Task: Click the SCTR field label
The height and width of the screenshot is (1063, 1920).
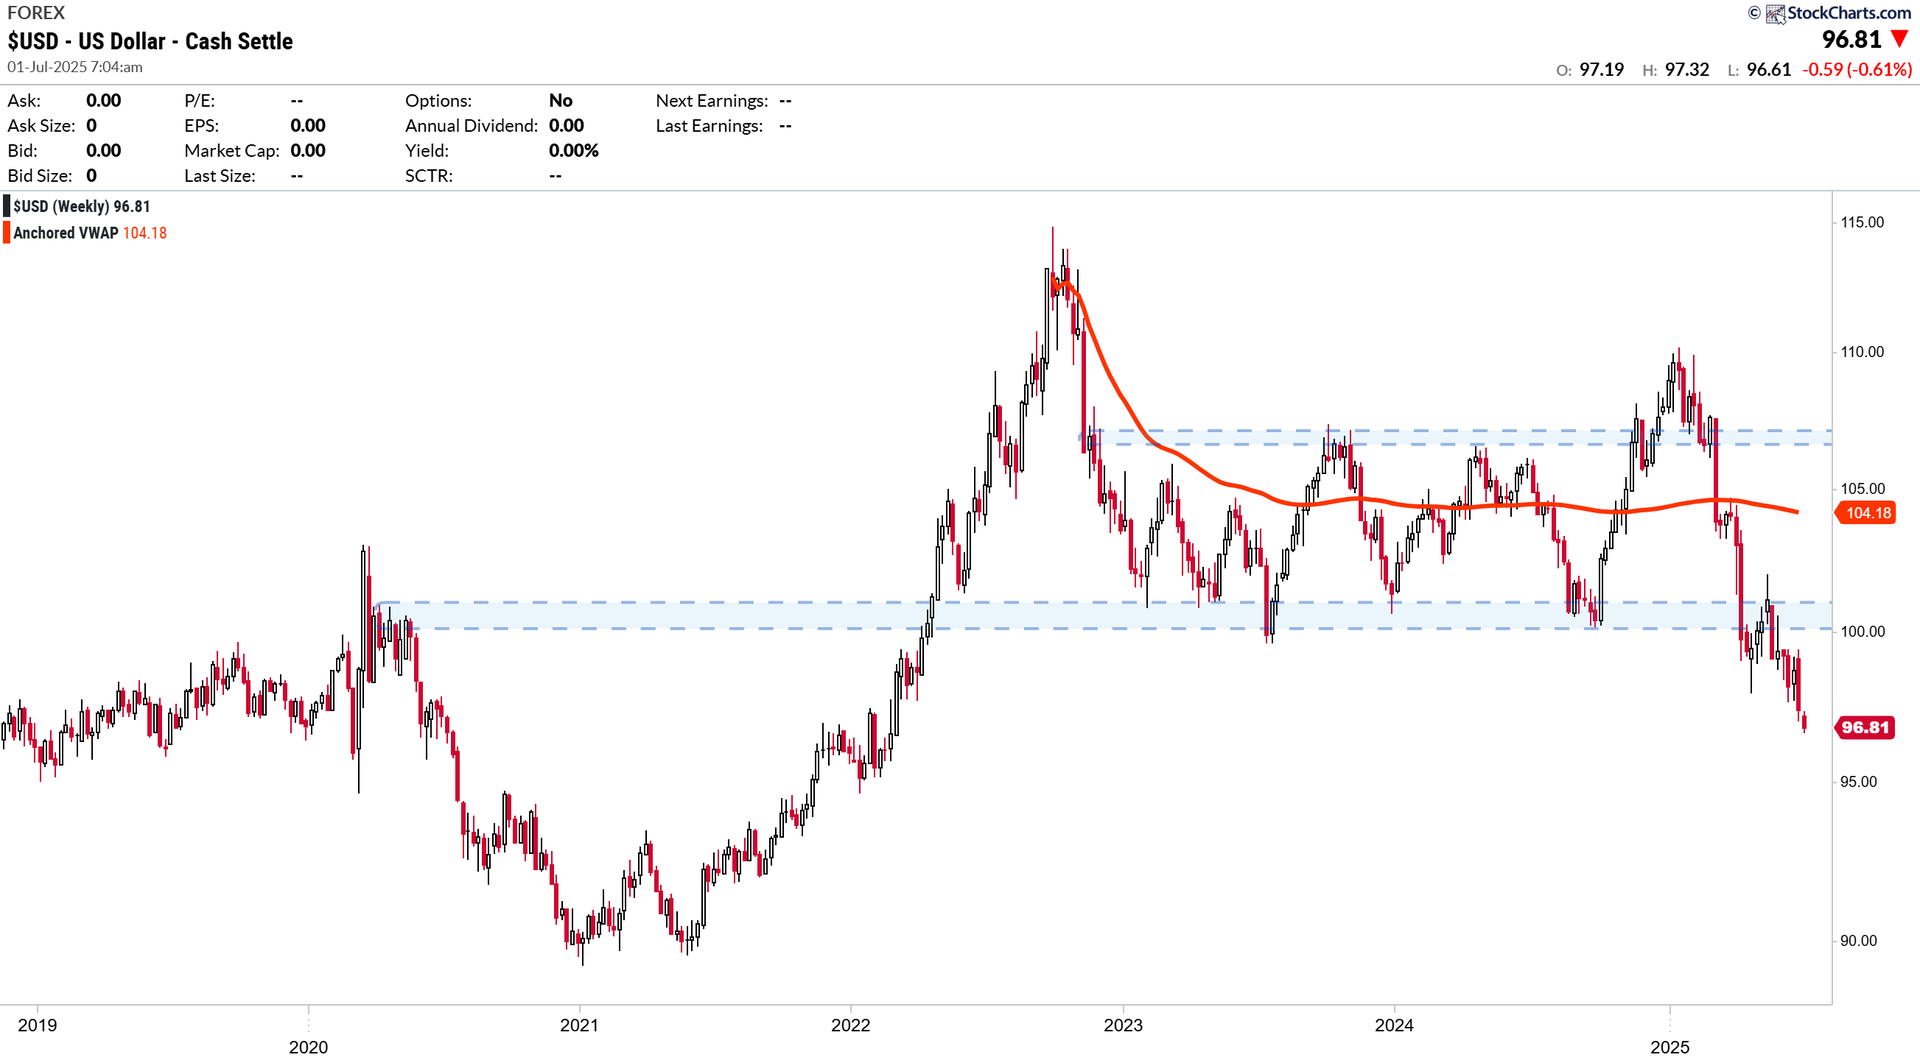Action: point(429,176)
